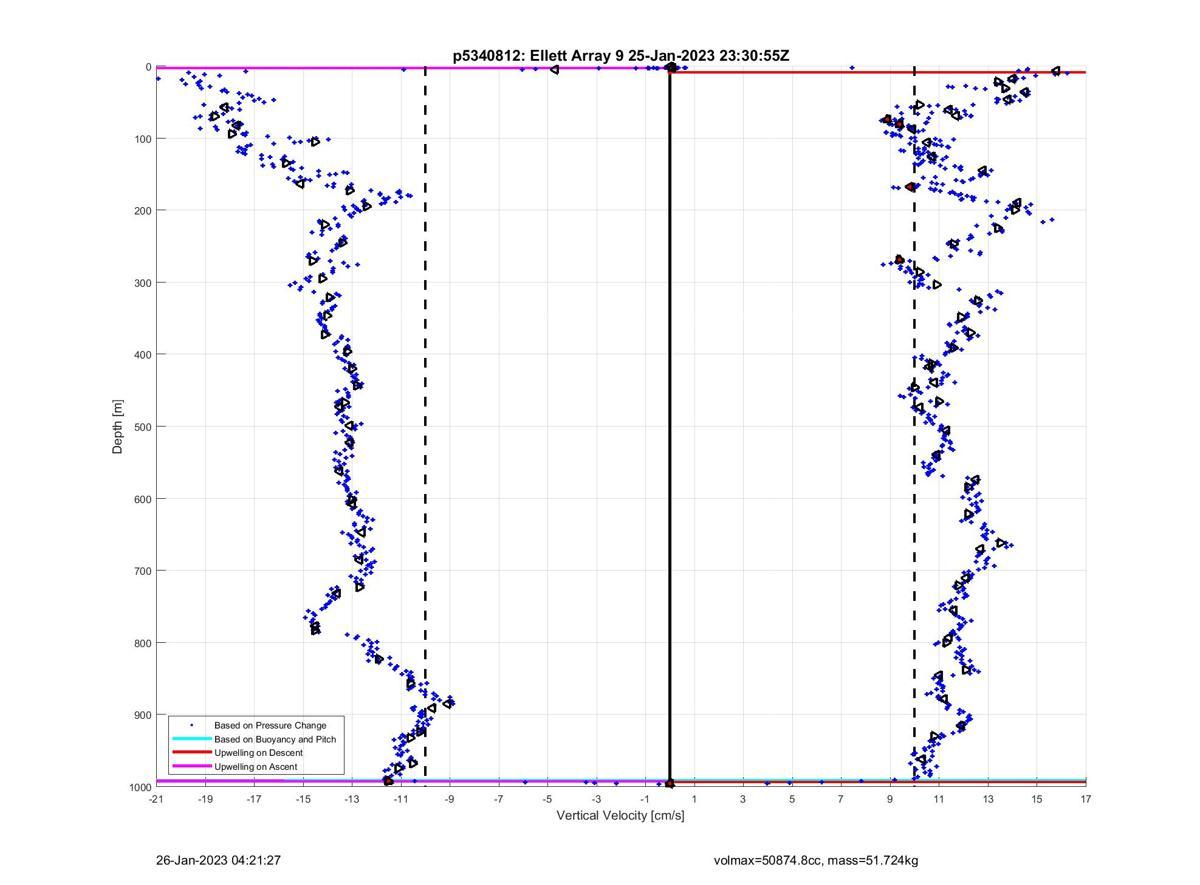Click the depth tick label 100
Screen dimensions: 1200x885
[x=142, y=139]
